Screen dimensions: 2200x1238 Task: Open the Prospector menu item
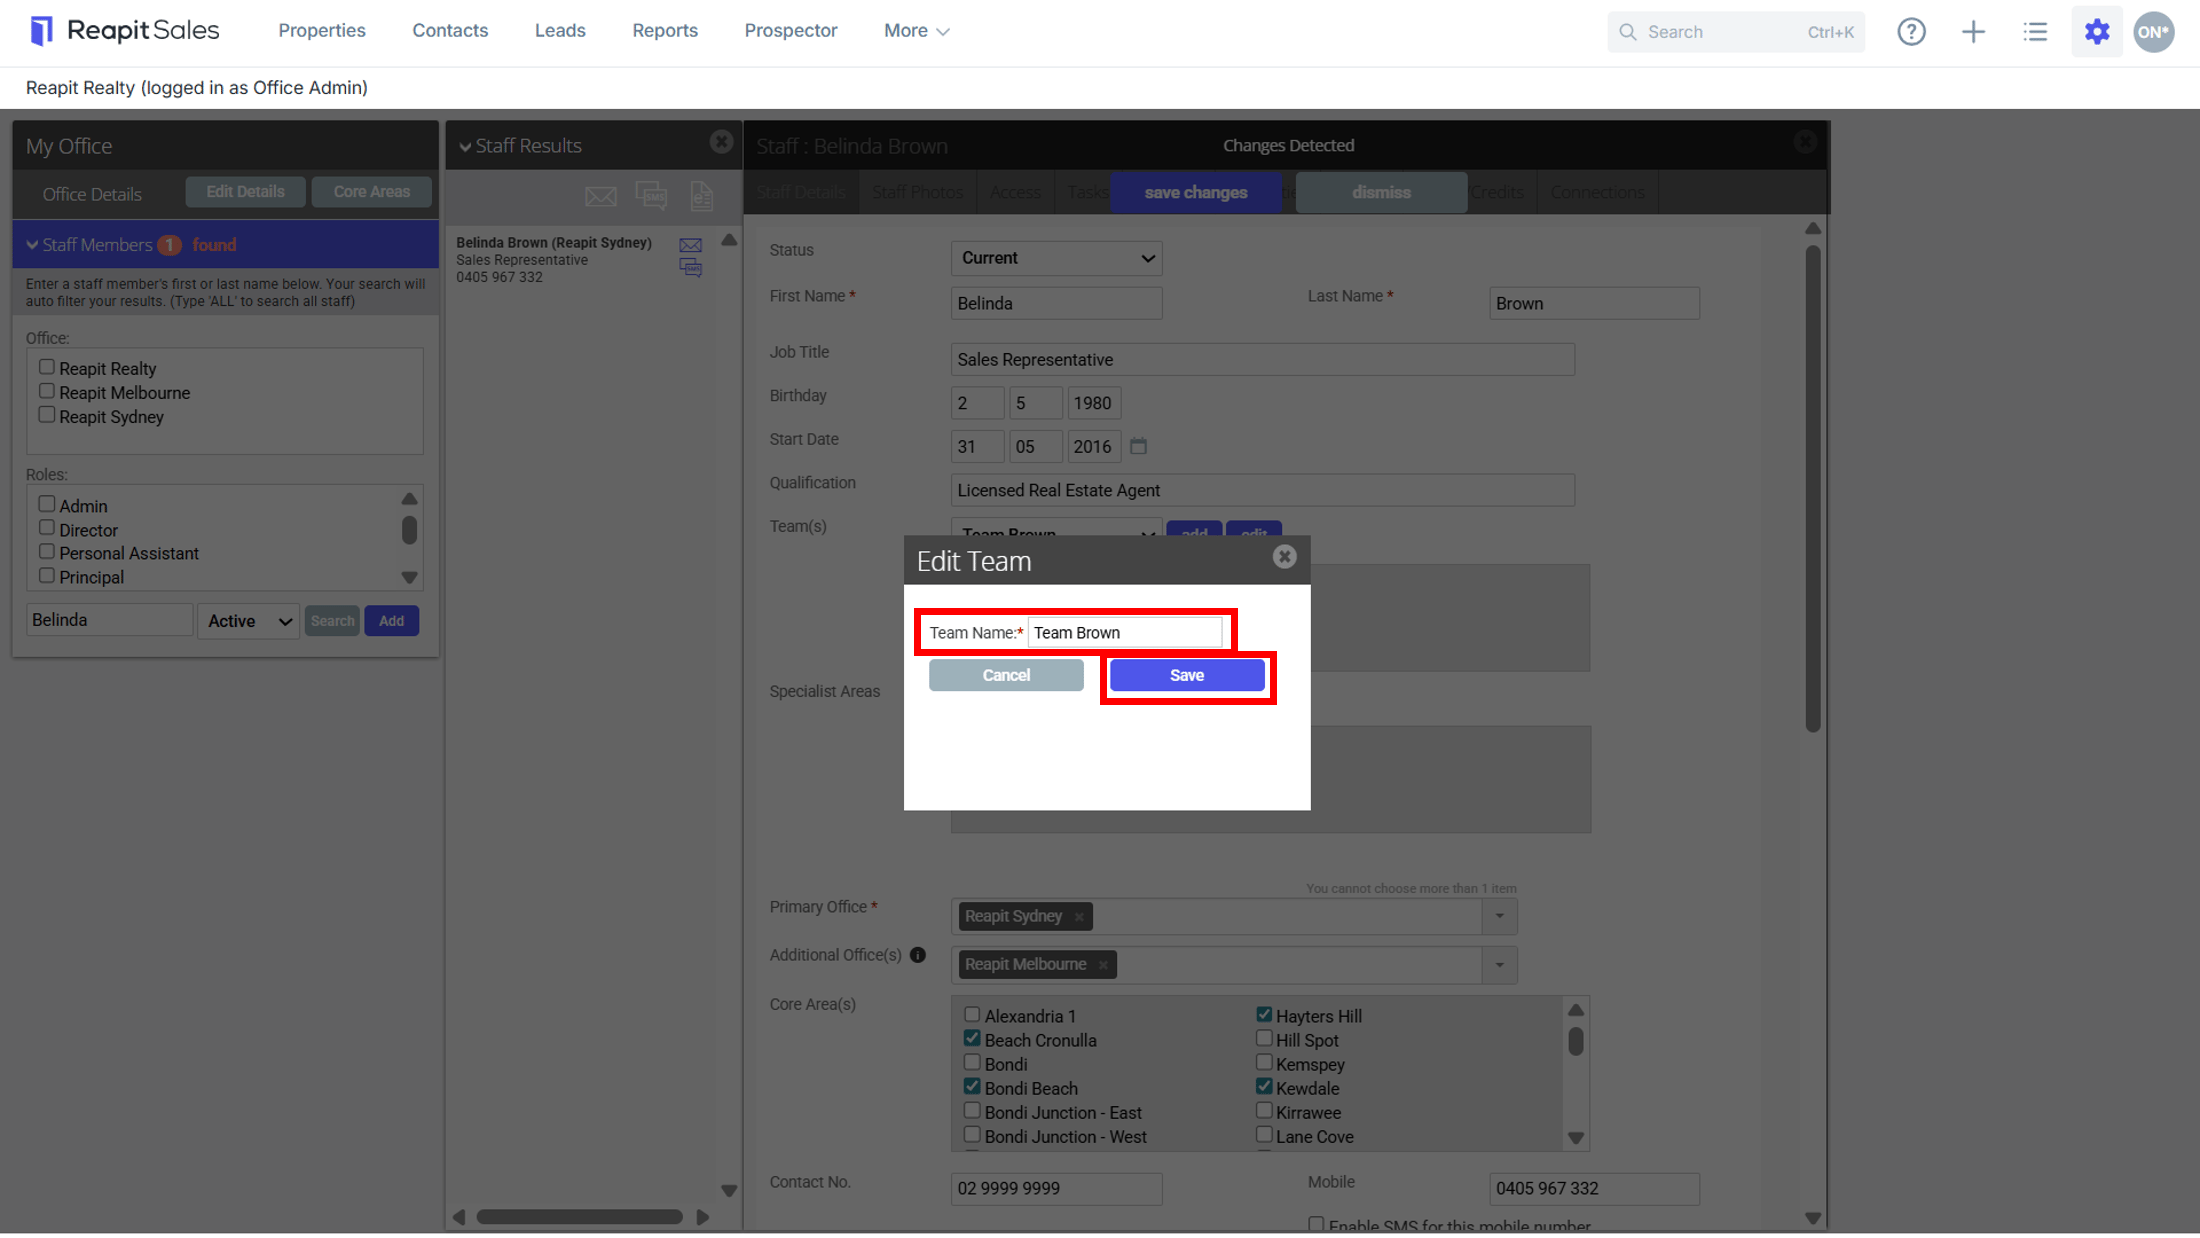pos(790,31)
